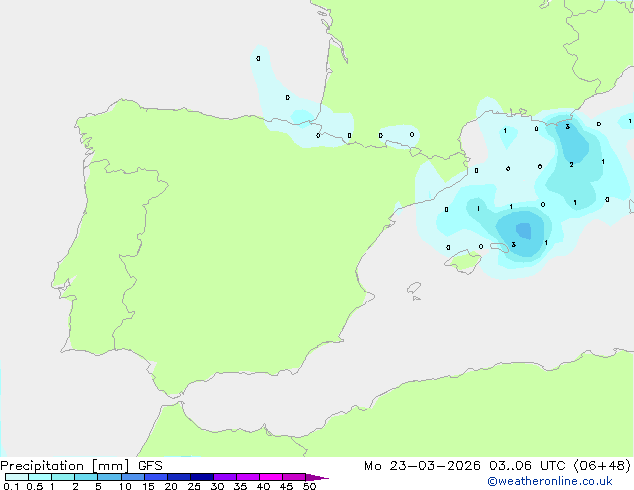
Task: Click the 40–45 mm magenta legend swatch
Action: [271, 477]
